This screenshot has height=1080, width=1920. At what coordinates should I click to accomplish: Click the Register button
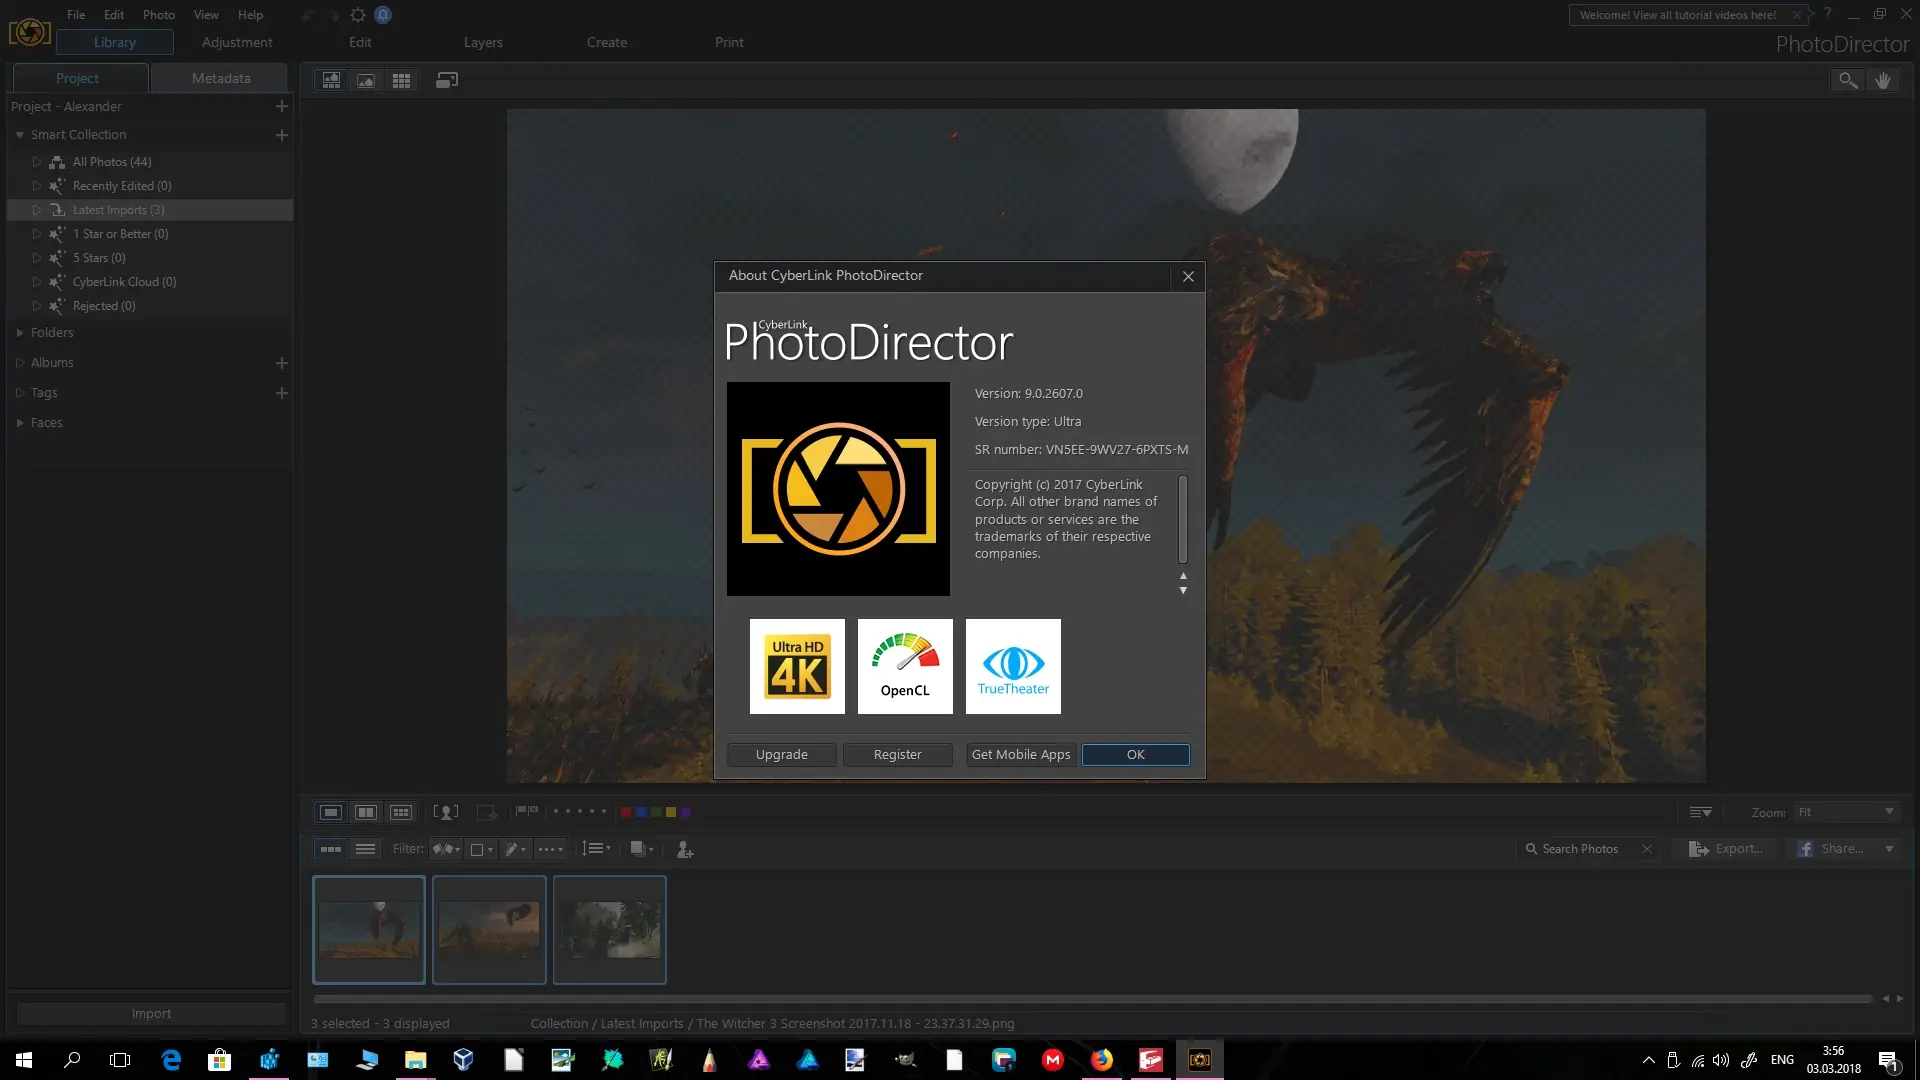[x=897, y=755]
